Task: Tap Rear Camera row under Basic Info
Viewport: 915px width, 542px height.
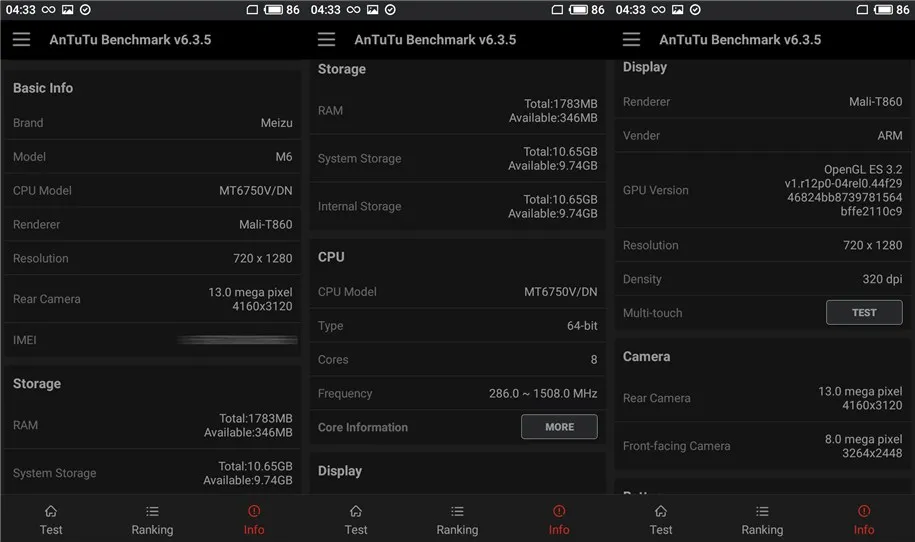Action: tap(152, 299)
